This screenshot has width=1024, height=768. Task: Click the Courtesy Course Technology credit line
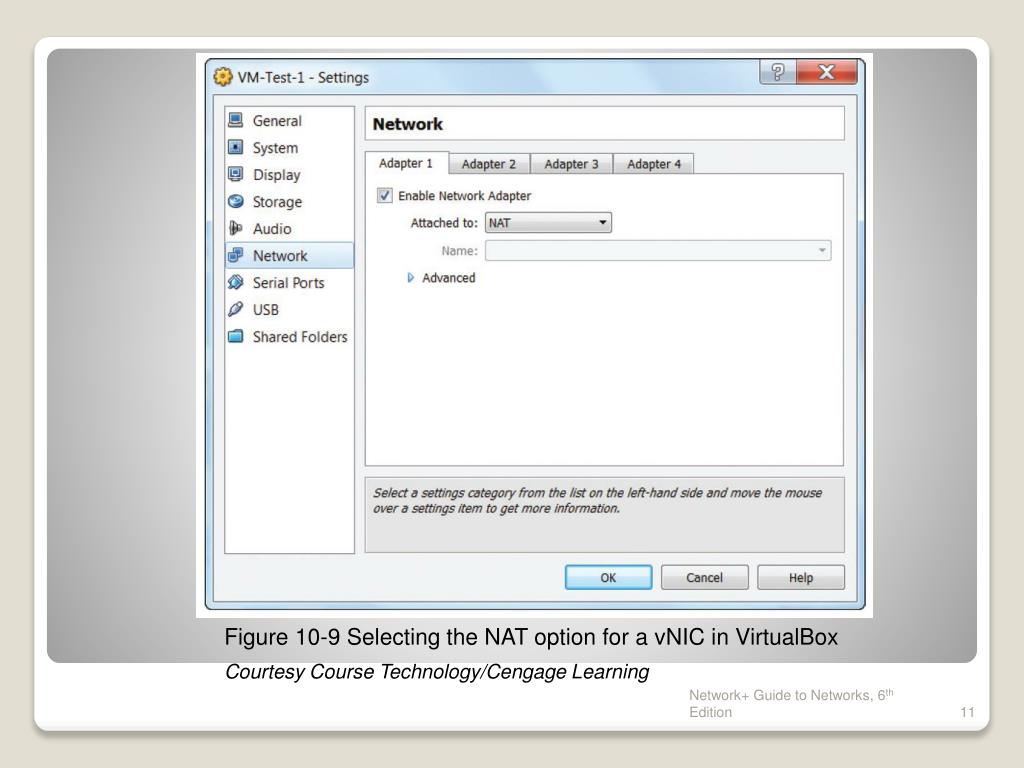click(x=437, y=672)
